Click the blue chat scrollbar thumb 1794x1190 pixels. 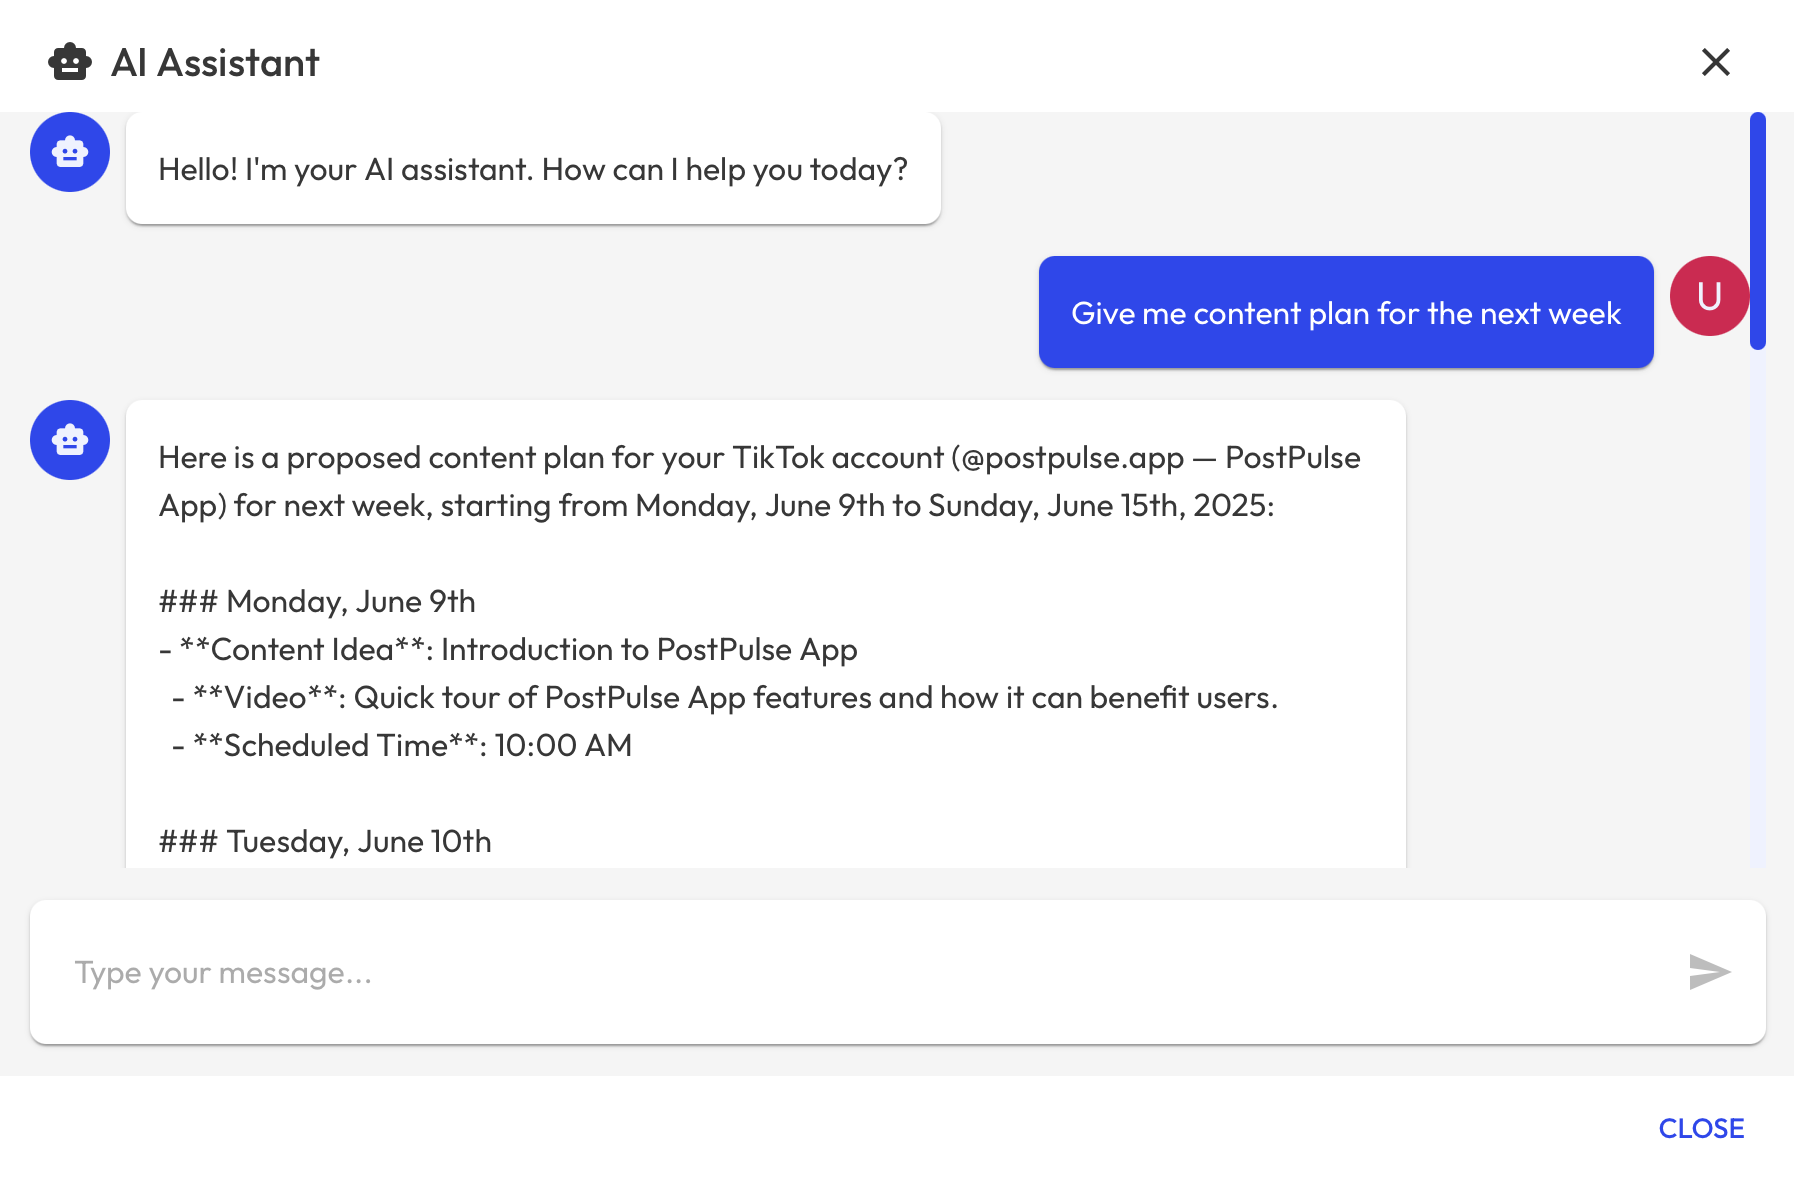point(1757,230)
